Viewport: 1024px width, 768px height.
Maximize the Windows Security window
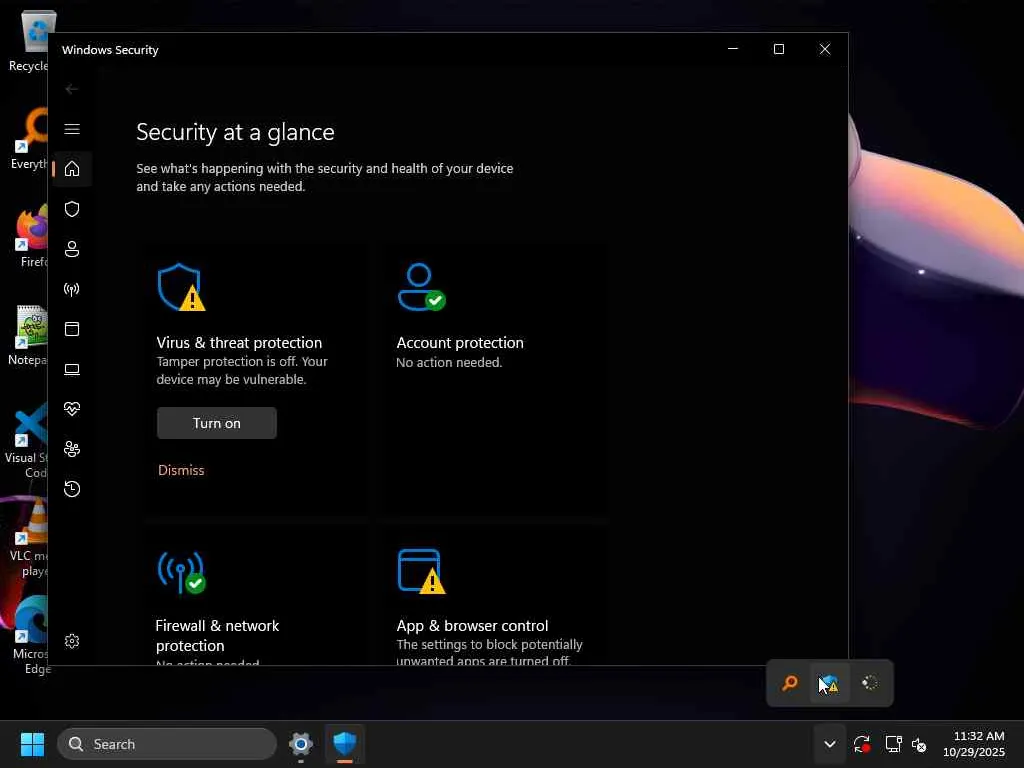[778, 49]
